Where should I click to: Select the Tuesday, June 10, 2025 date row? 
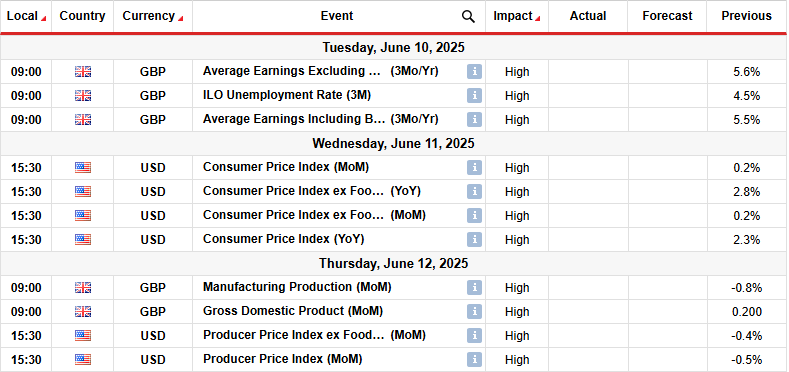click(x=393, y=48)
